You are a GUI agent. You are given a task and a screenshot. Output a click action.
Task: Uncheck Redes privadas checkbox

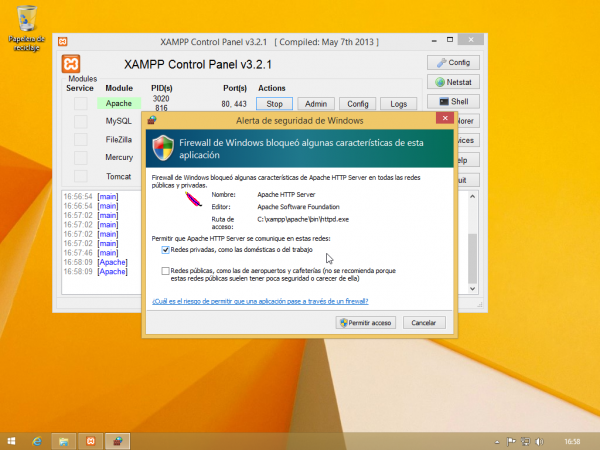click(165, 250)
